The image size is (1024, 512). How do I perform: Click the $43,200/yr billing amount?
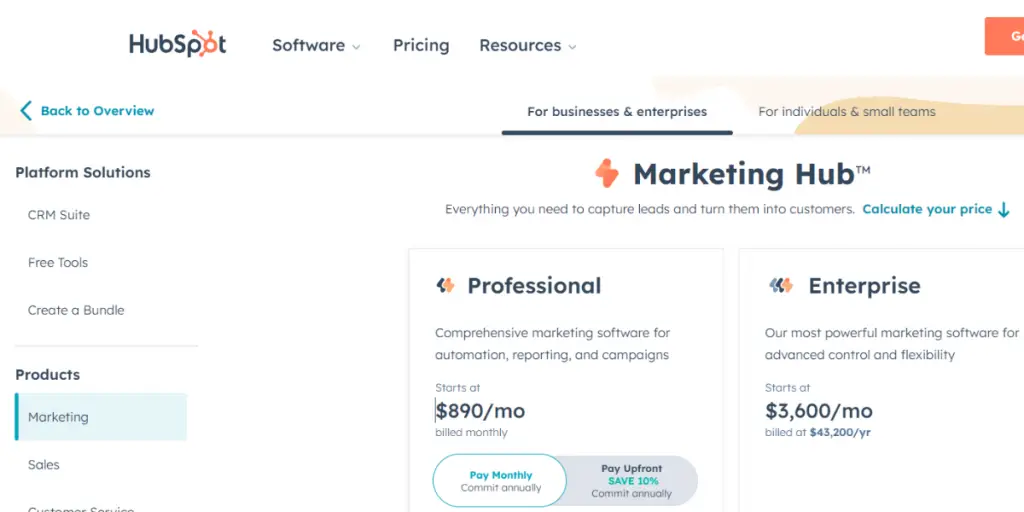(840, 432)
